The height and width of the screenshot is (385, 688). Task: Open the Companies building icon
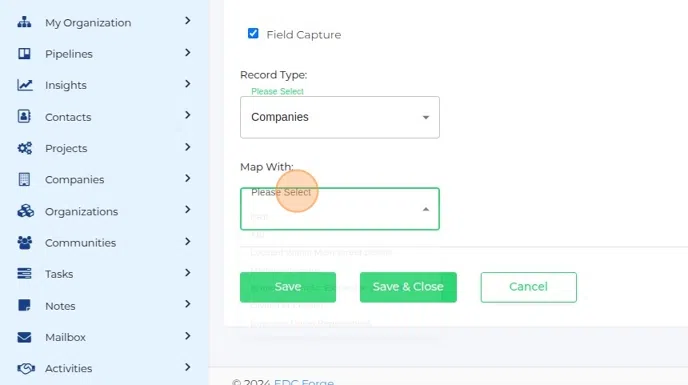pyautogui.click(x=24, y=179)
